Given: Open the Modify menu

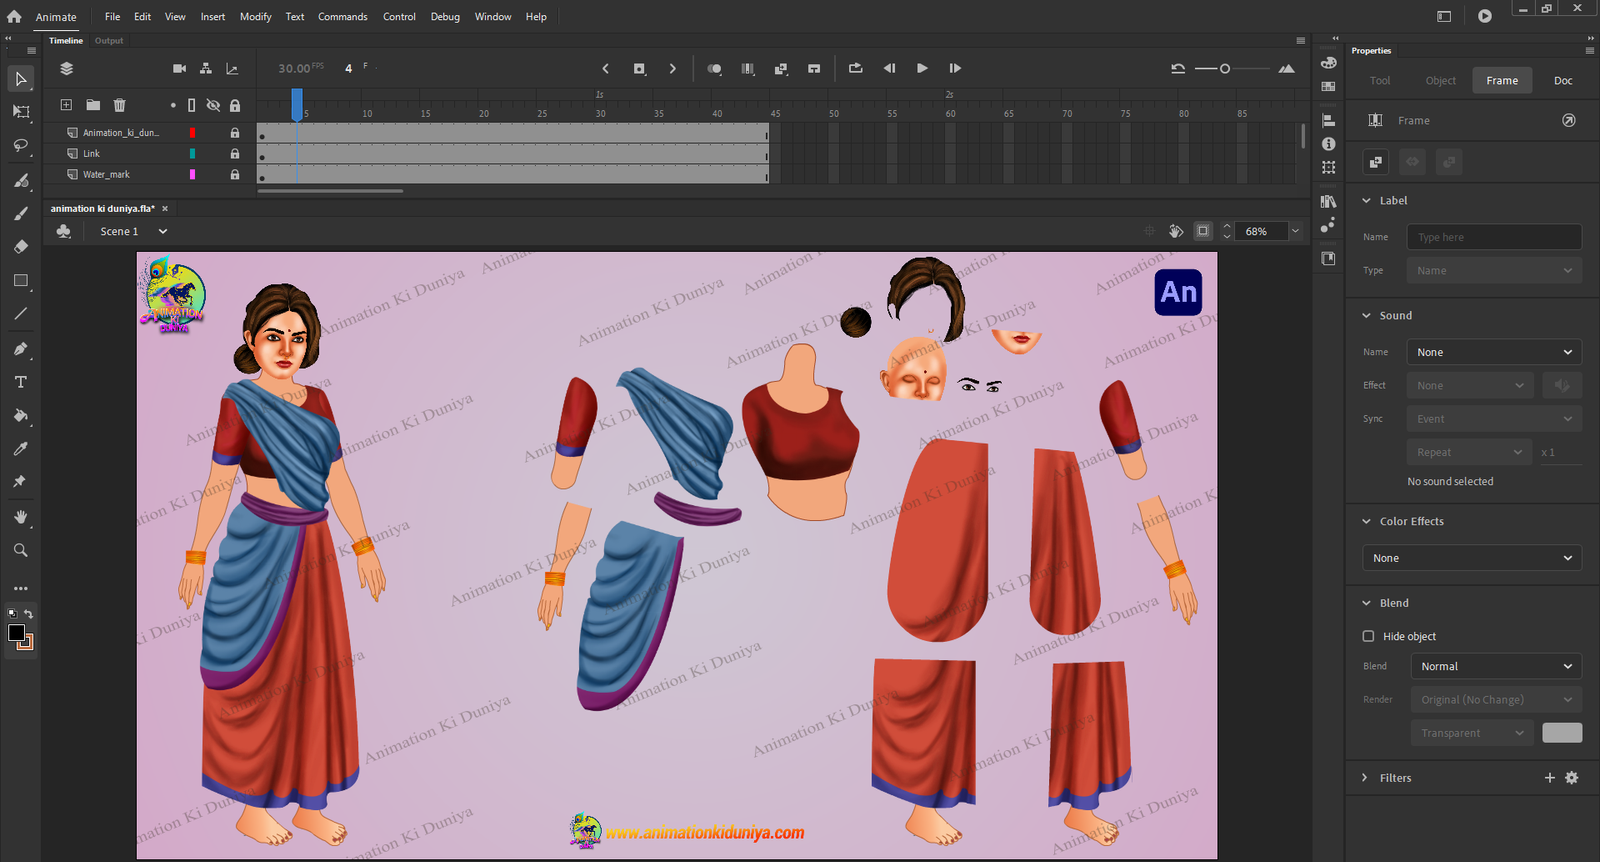Looking at the screenshot, I should 255,17.
